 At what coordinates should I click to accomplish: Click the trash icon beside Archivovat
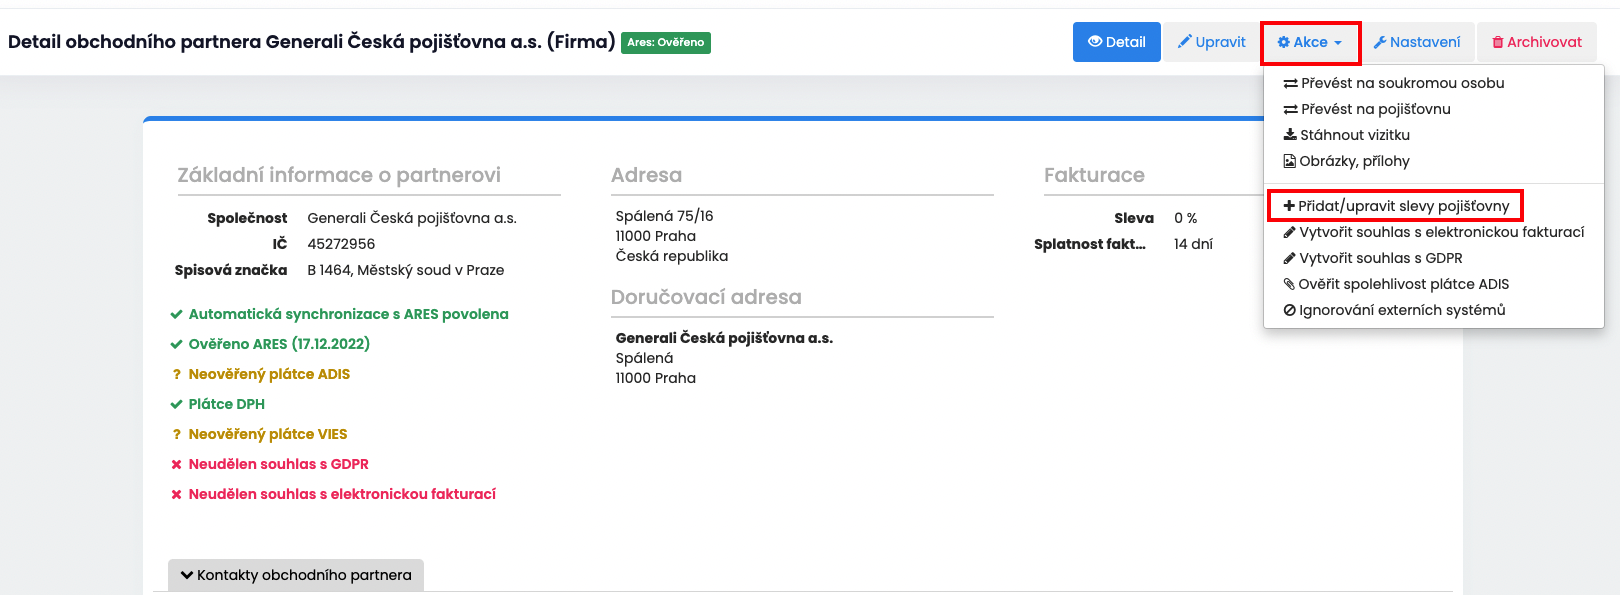coord(1498,42)
